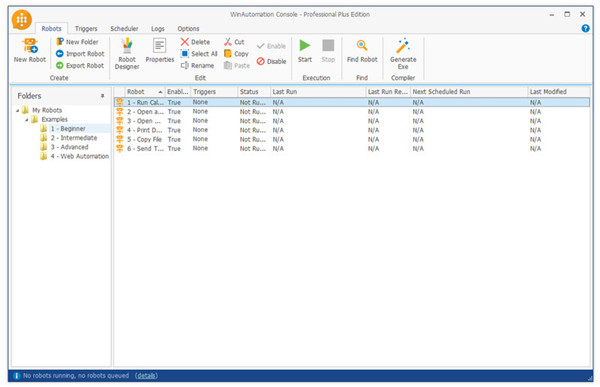600x387 pixels.
Task: Switch to the Scheduler tab
Action: tap(124, 28)
